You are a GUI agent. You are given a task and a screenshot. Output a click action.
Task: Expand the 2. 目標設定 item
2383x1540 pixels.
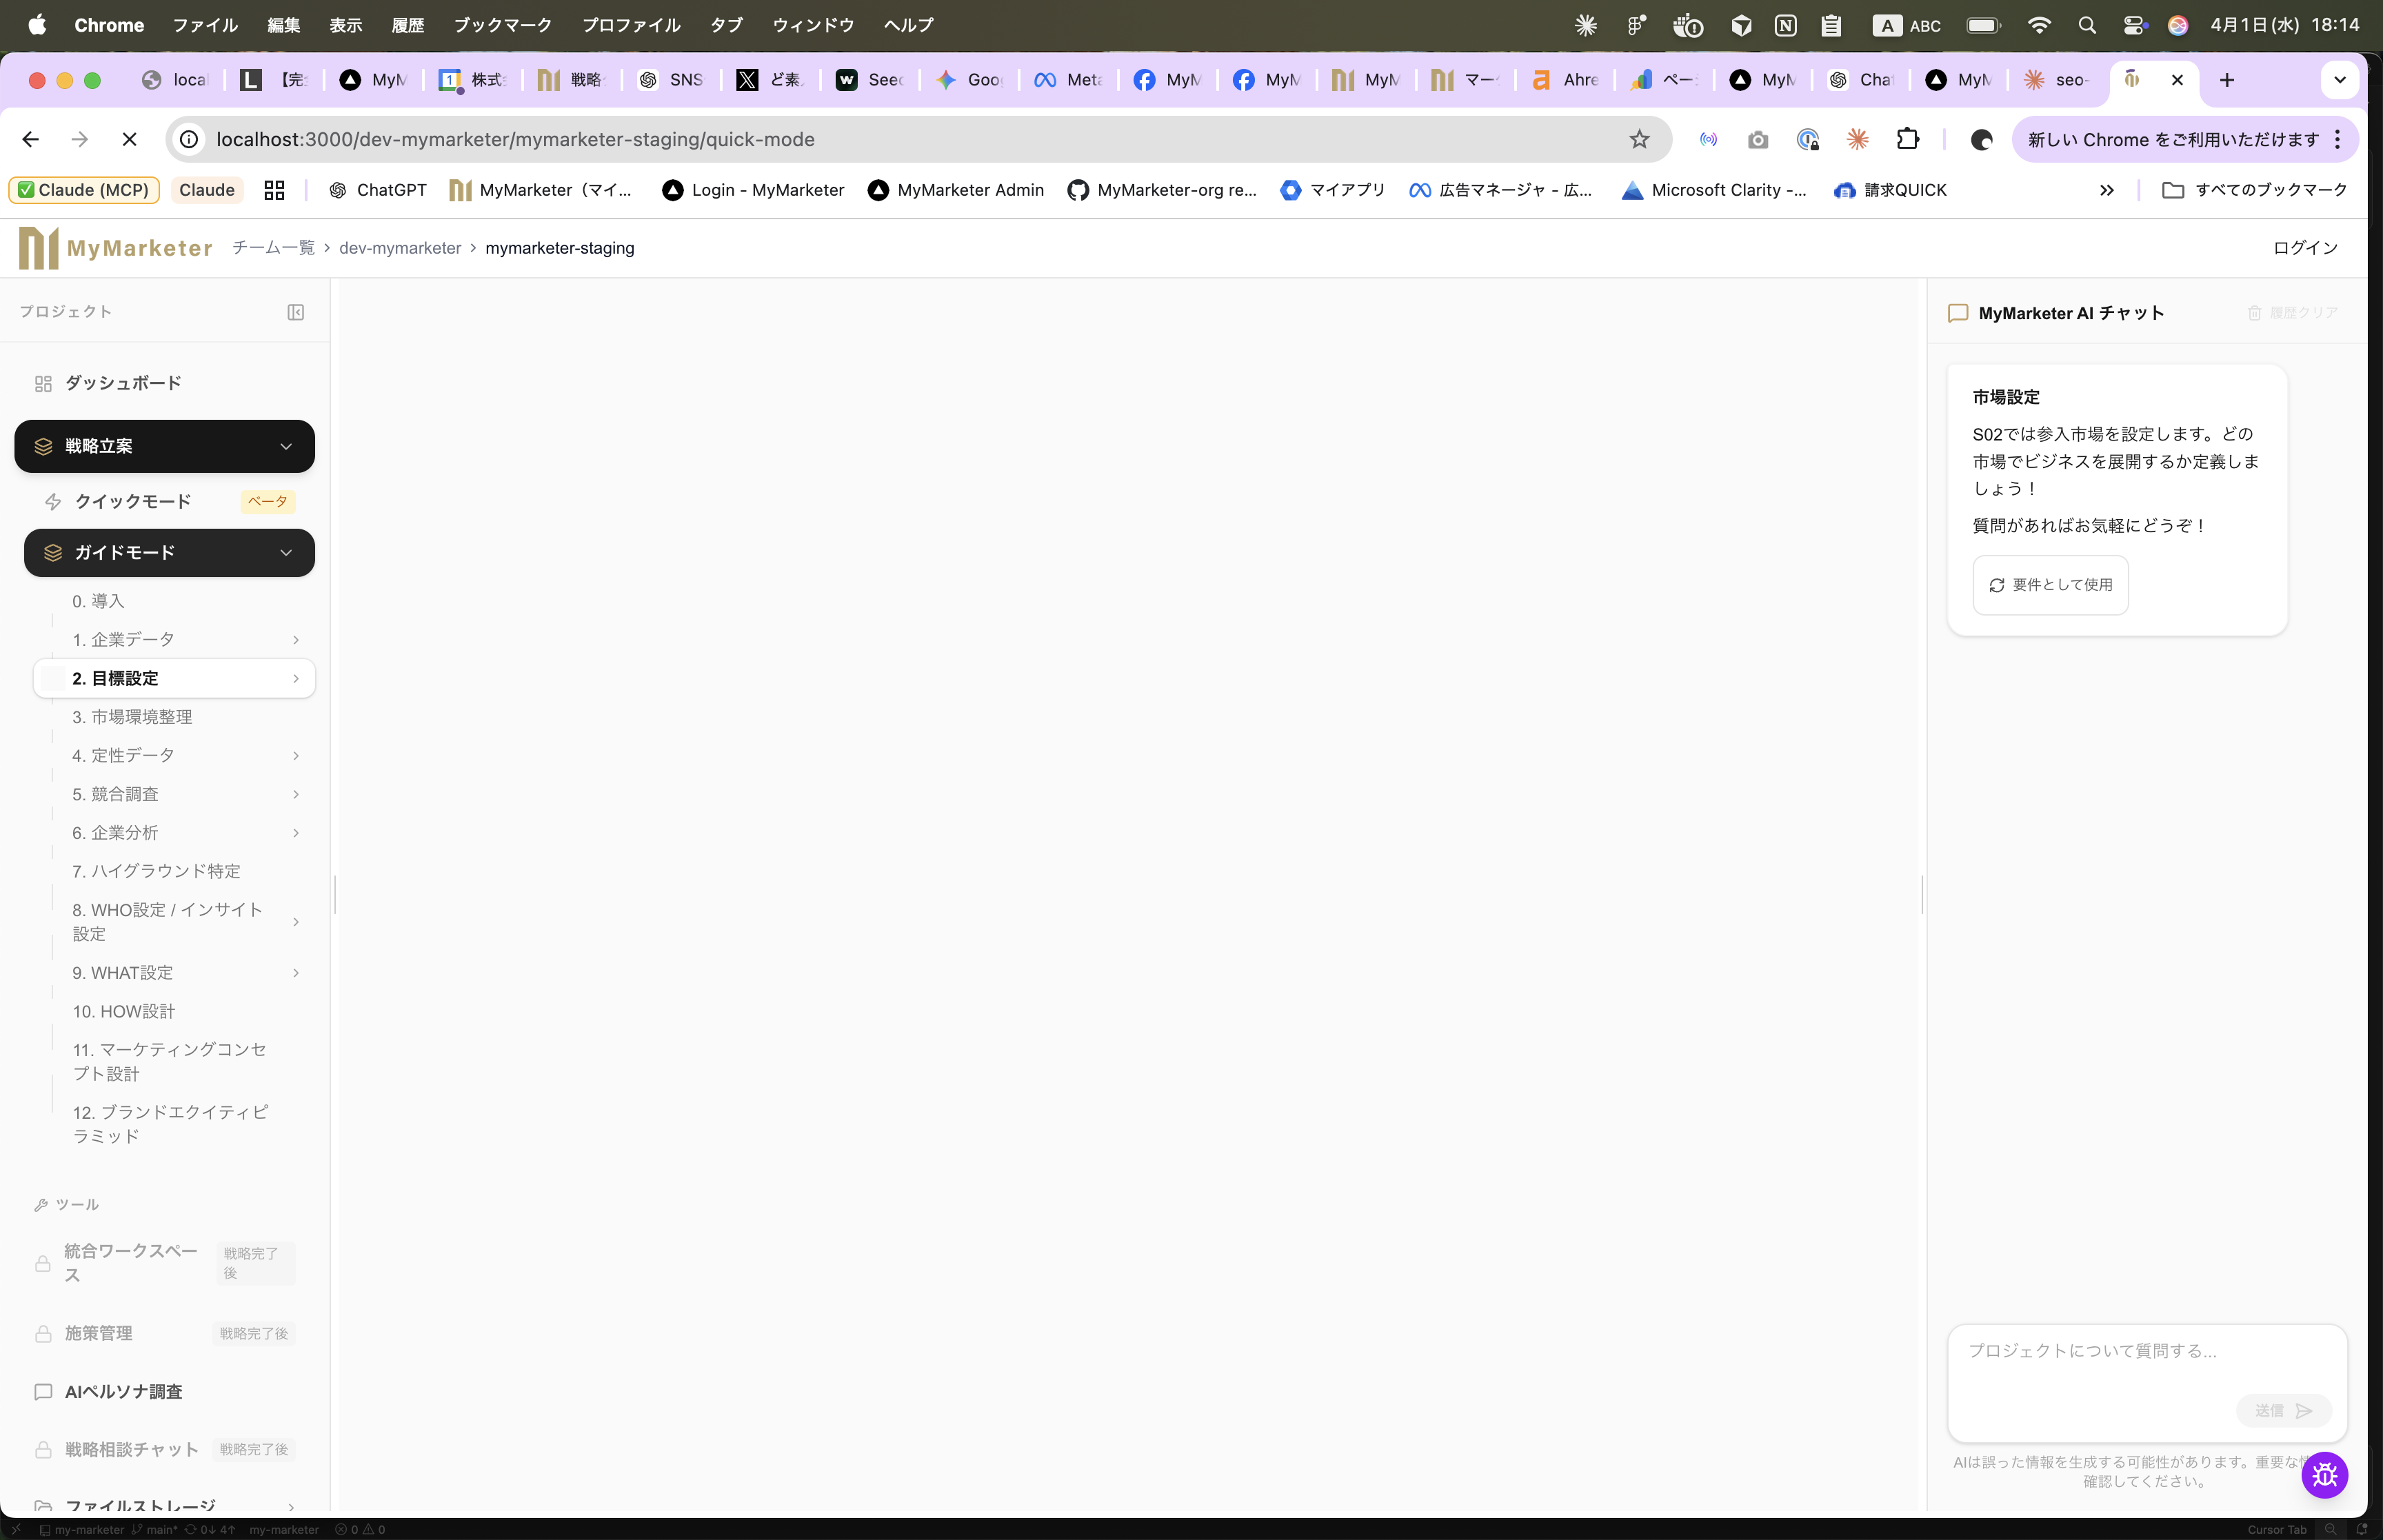[296, 678]
